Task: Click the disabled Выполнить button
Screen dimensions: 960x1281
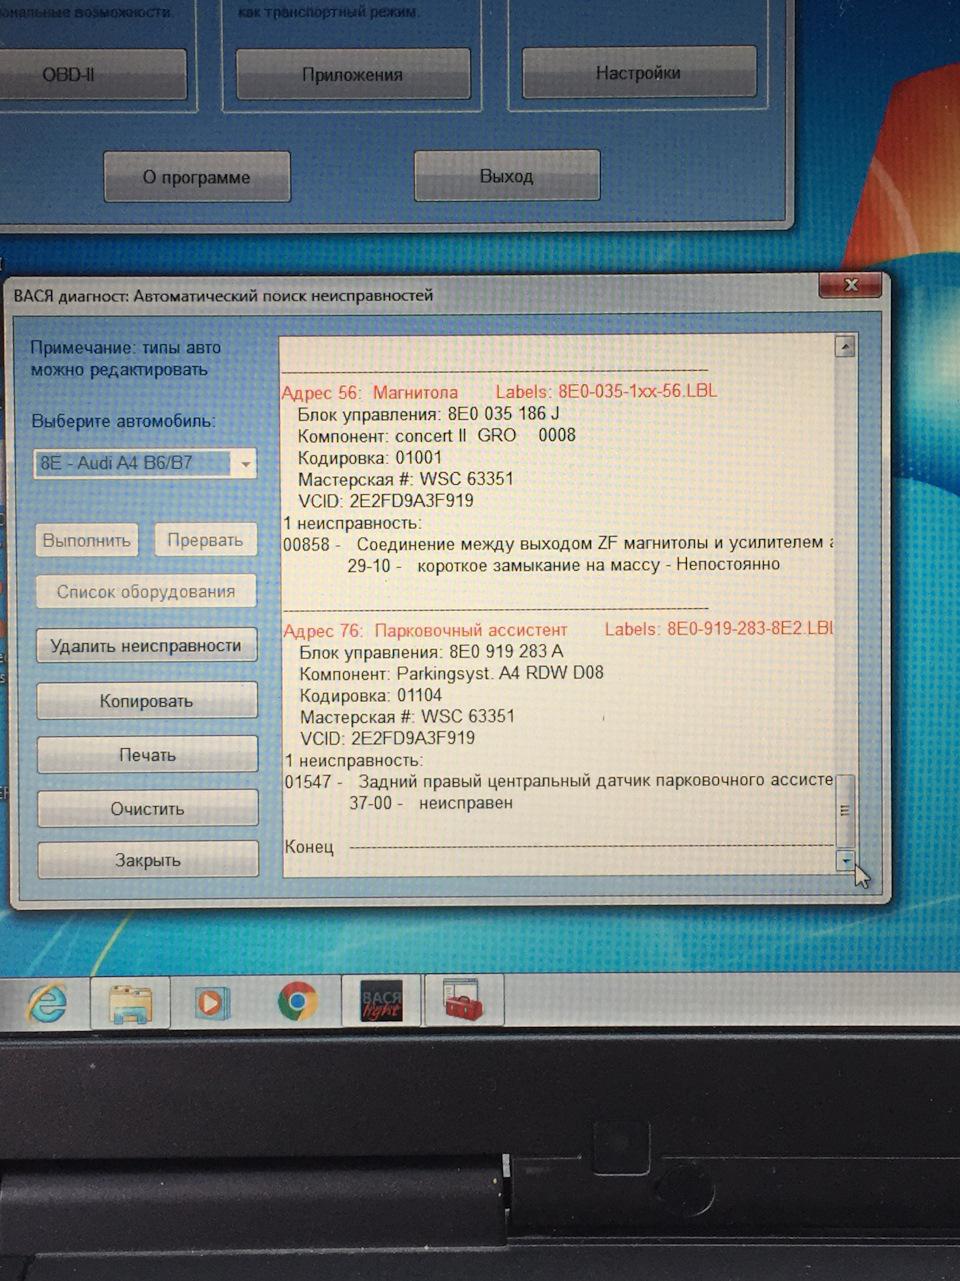Action: (x=87, y=540)
